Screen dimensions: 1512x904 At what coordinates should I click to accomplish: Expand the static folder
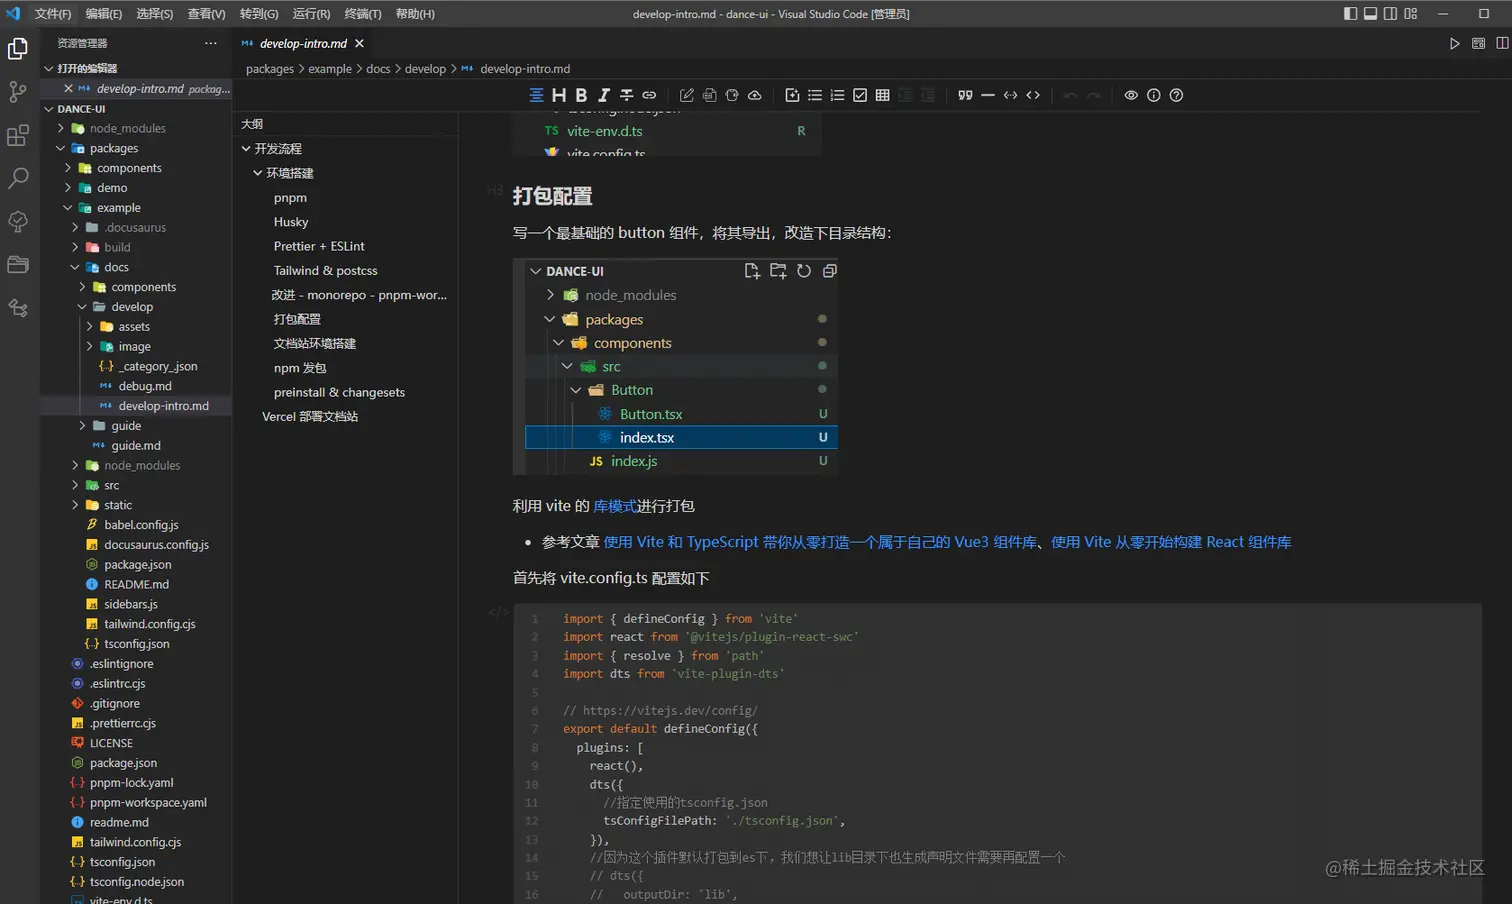75,505
